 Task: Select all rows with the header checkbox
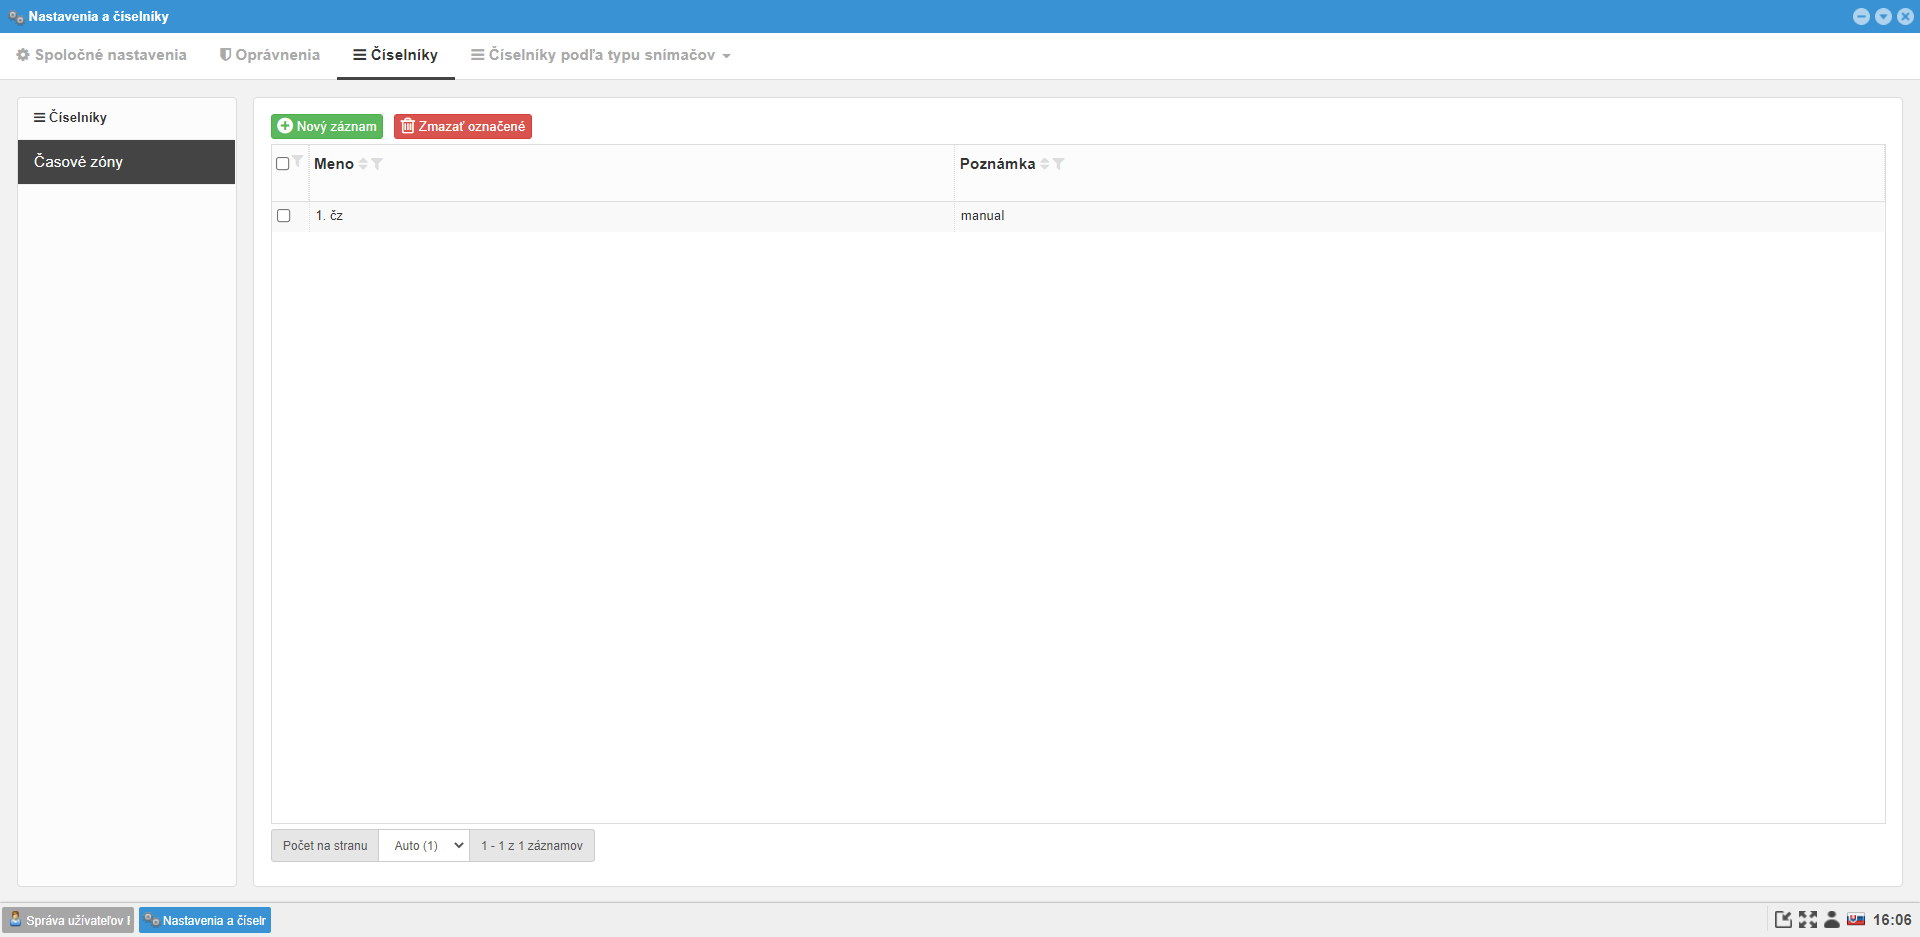click(x=283, y=164)
